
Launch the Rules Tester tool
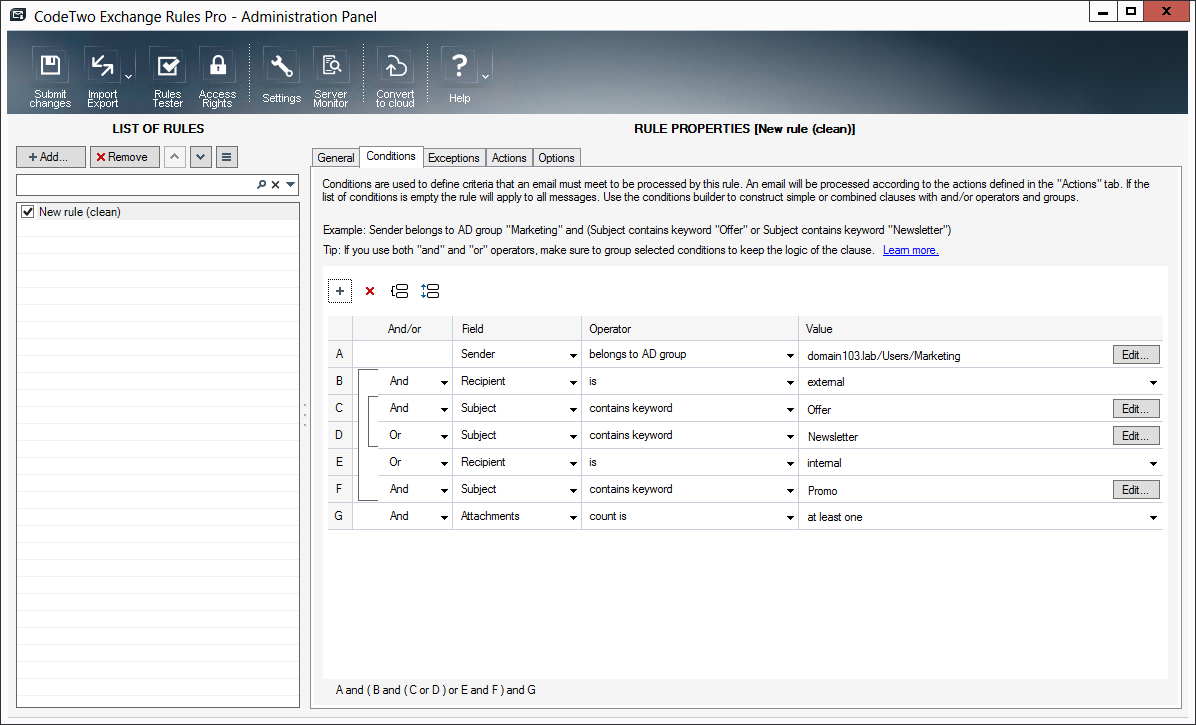click(x=167, y=79)
